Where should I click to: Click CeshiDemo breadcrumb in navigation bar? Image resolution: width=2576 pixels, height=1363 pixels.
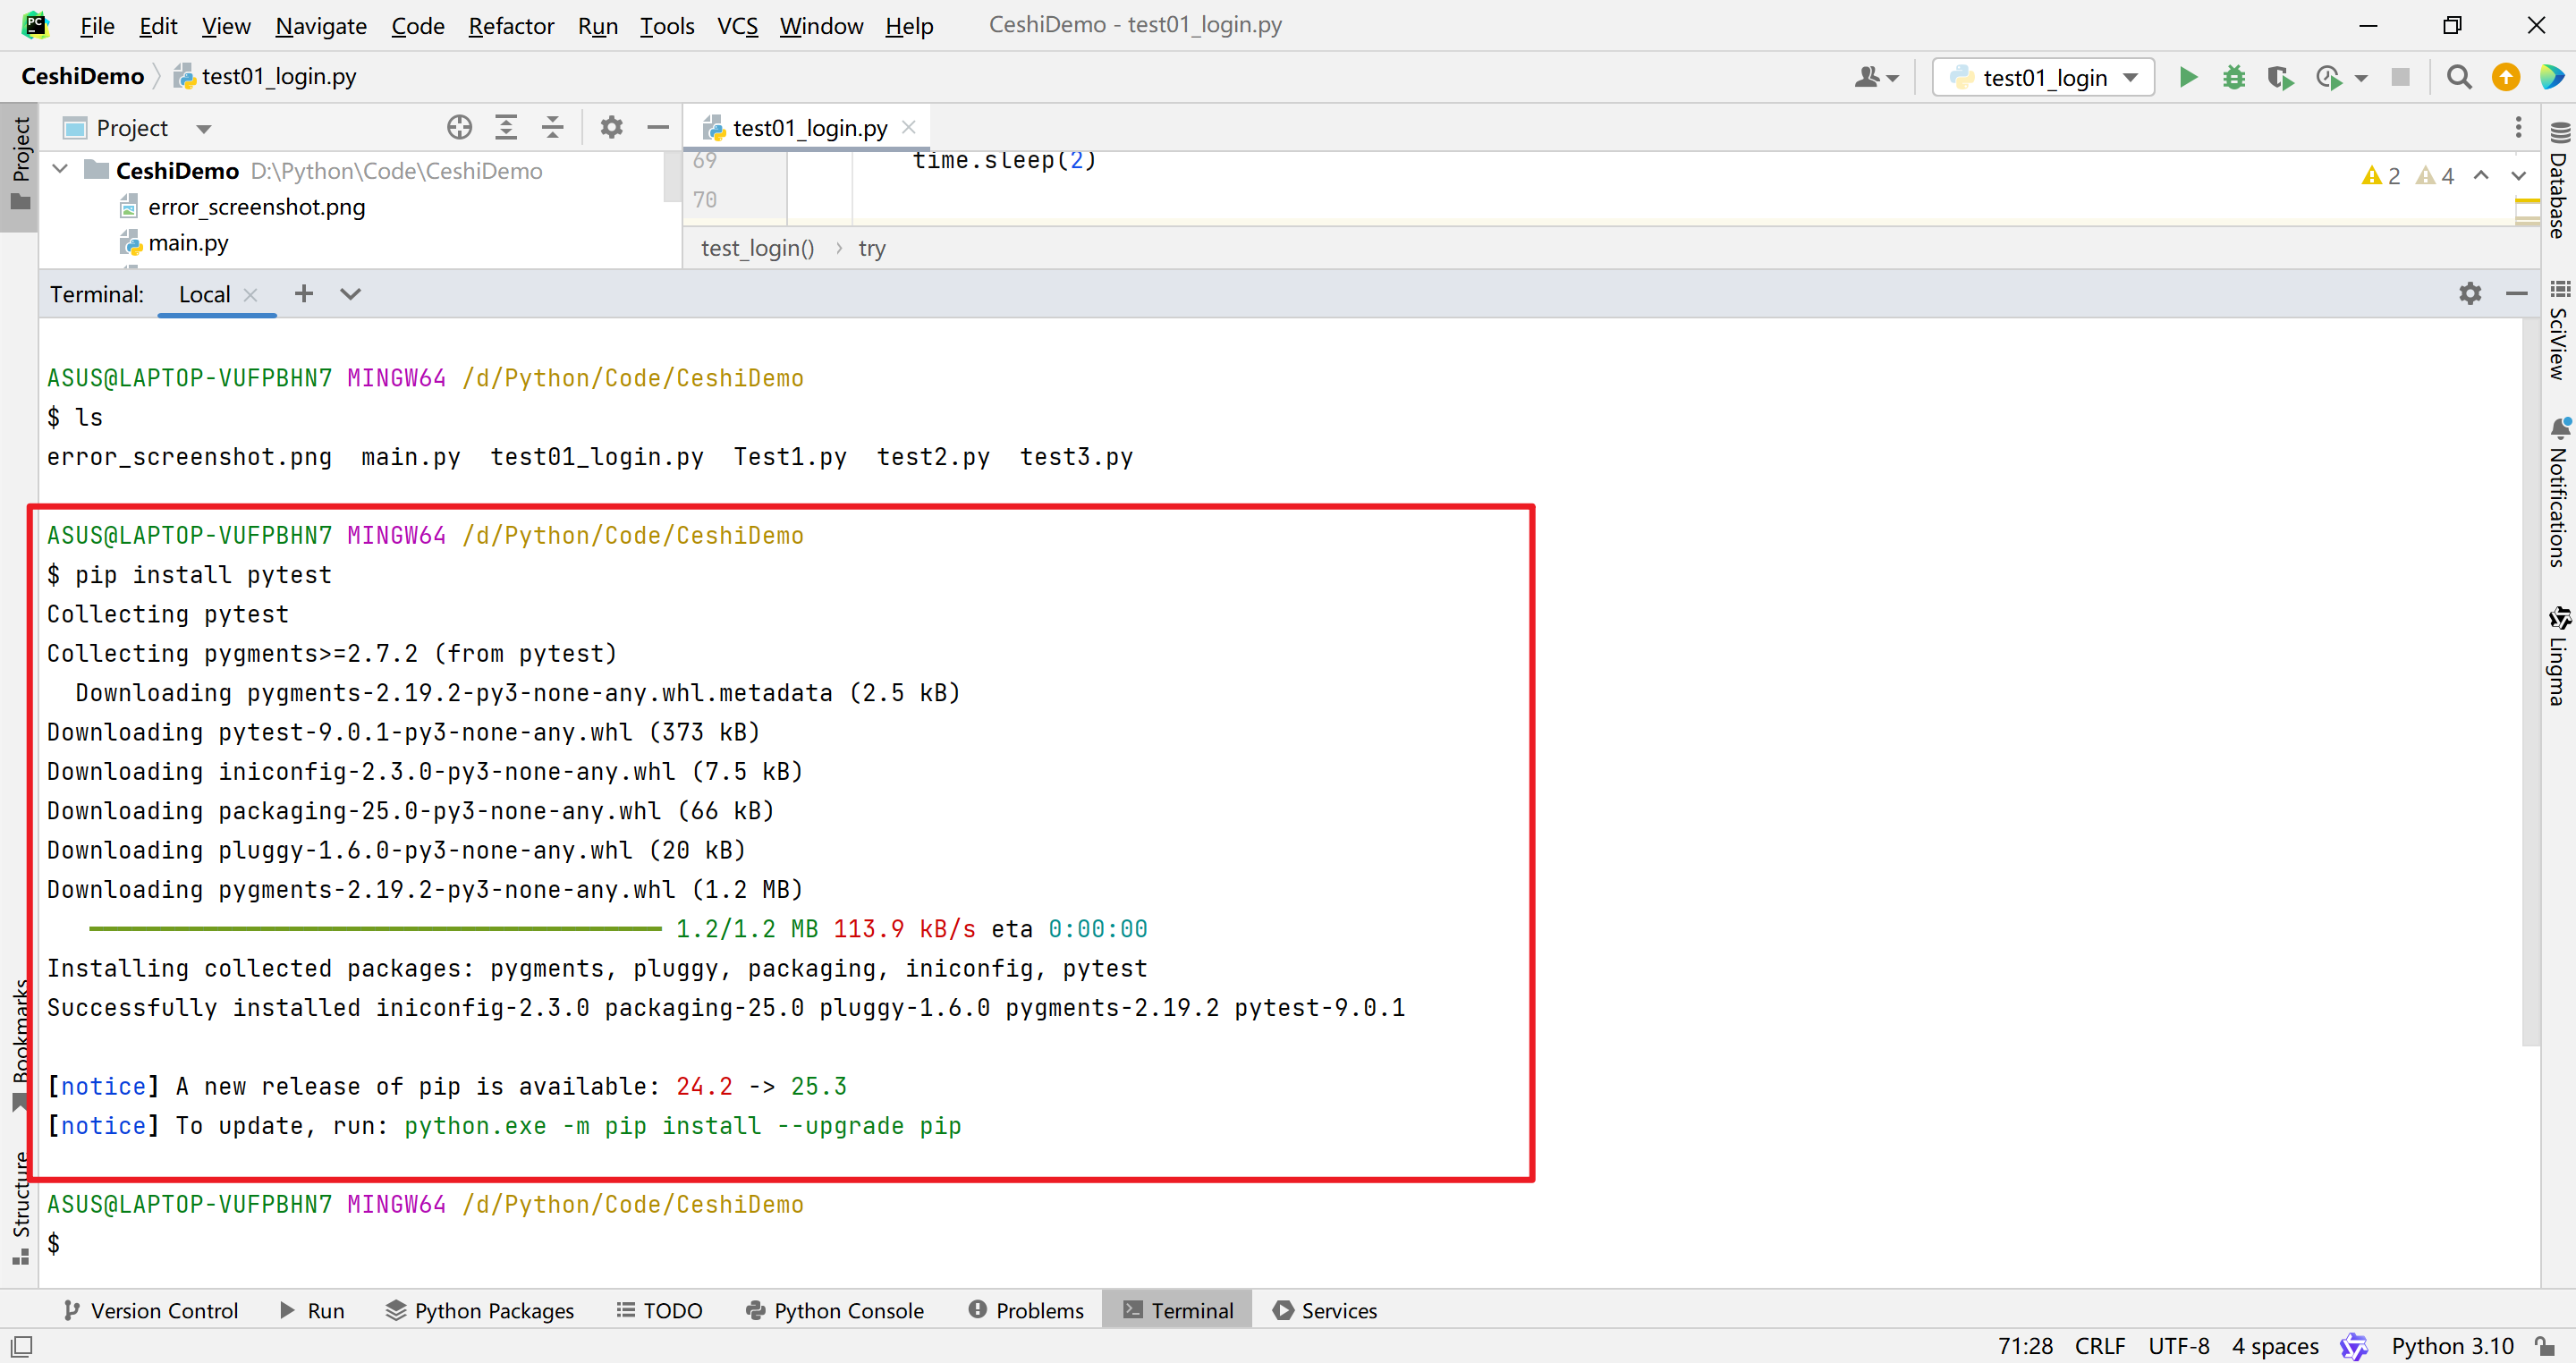click(x=82, y=76)
